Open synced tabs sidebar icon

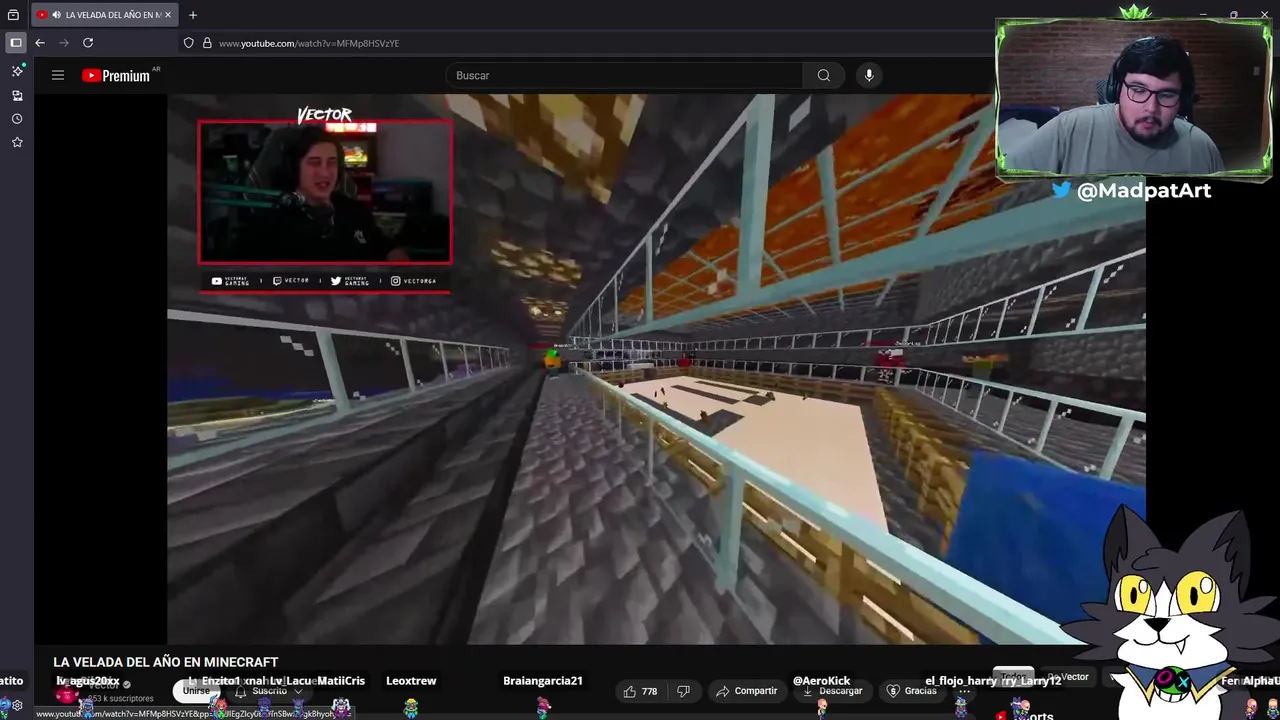click(17, 95)
